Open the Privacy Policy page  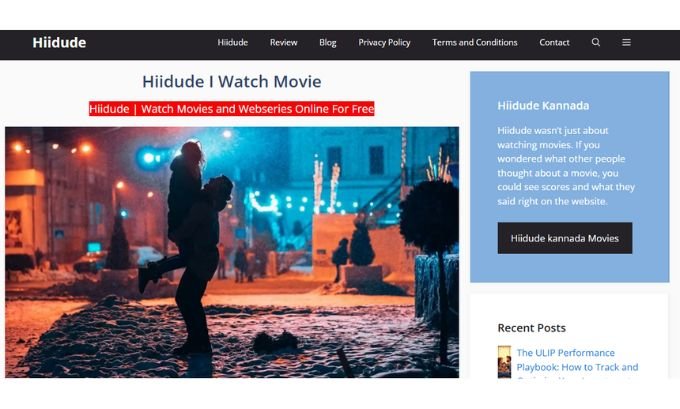tap(384, 43)
